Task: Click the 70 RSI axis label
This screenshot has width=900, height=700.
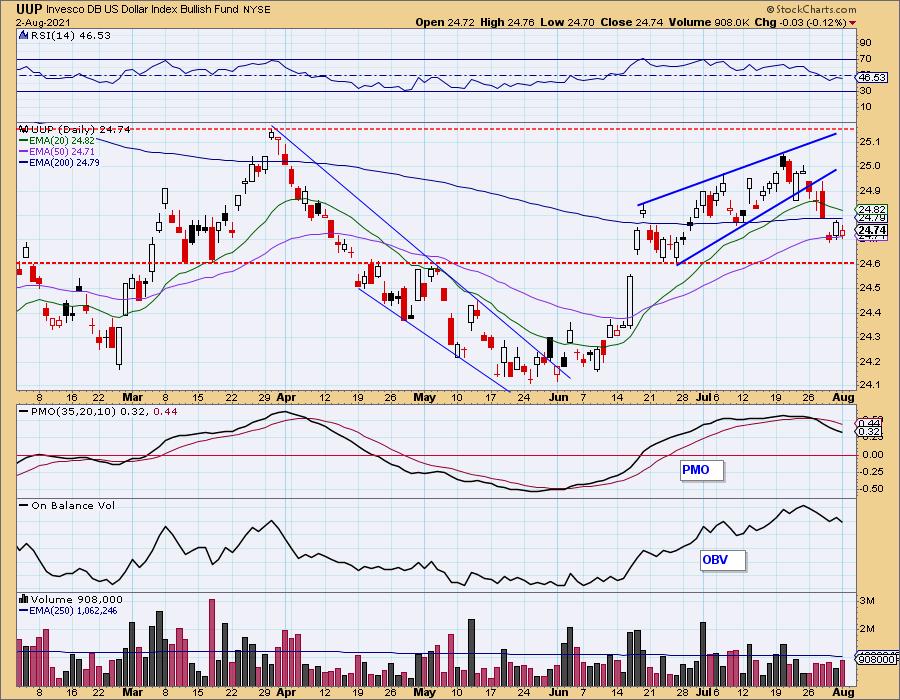Action: tap(865, 59)
